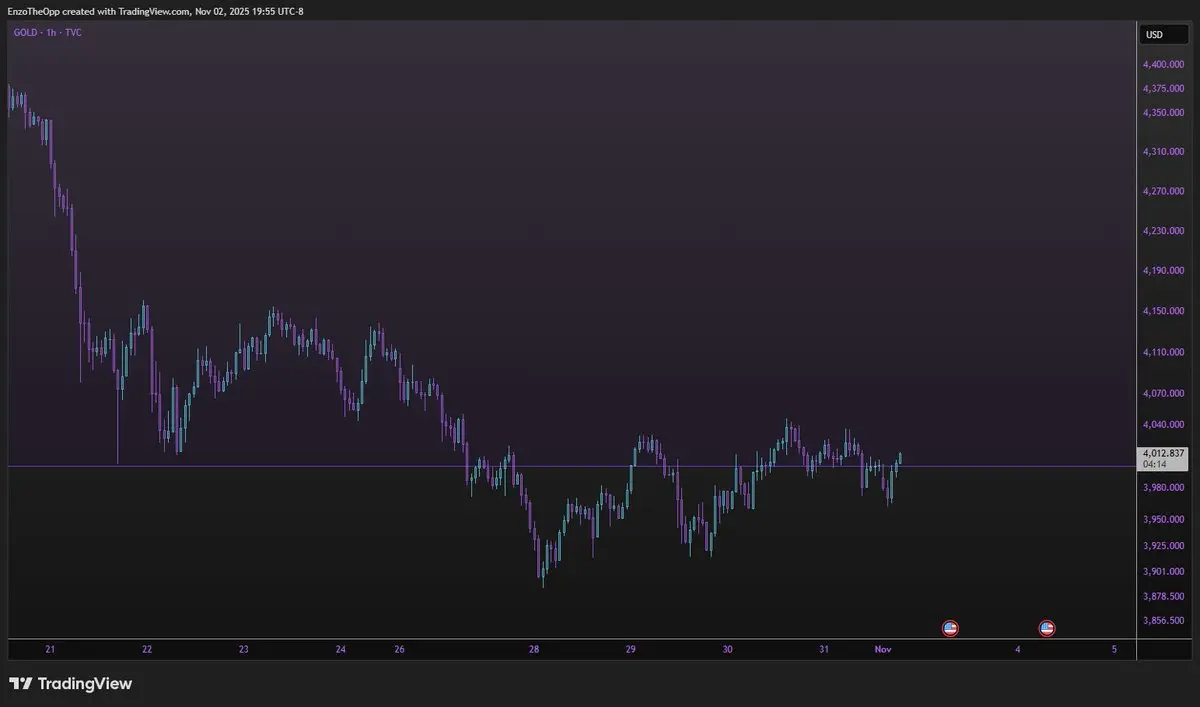Screen dimensions: 1200x707
Task: Click the date 31 on the time axis
Action: [x=824, y=649]
